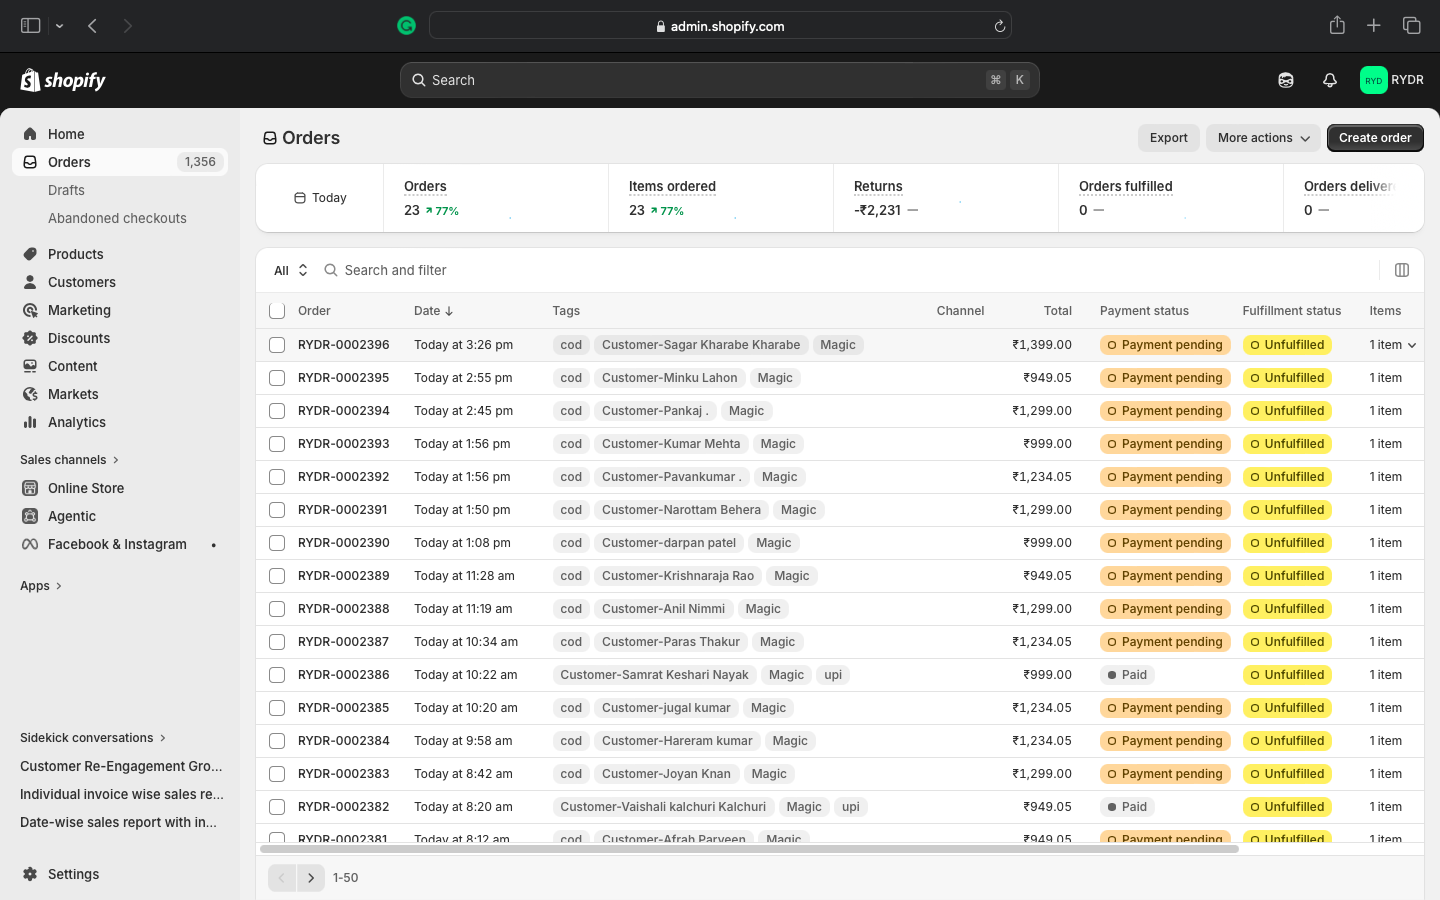Click the Settings gear icon
This screenshot has width=1440, height=900.
pyautogui.click(x=30, y=874)
